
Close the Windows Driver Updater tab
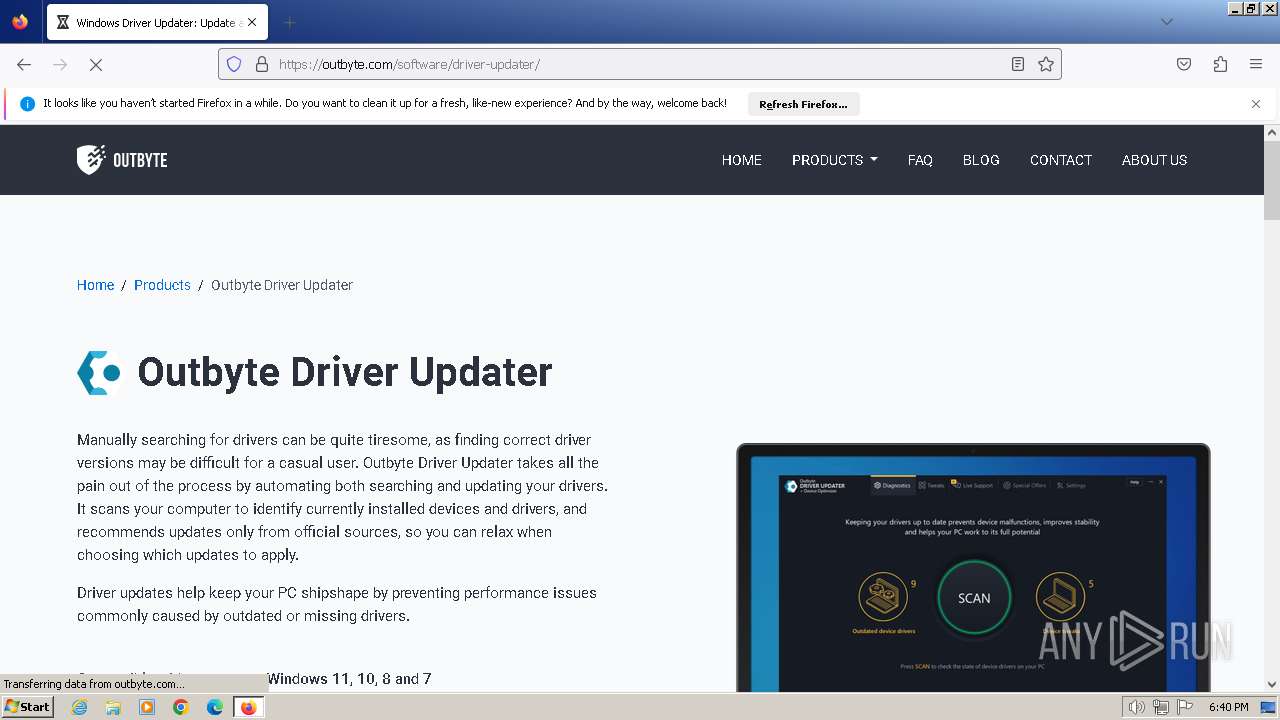[252, 22]
